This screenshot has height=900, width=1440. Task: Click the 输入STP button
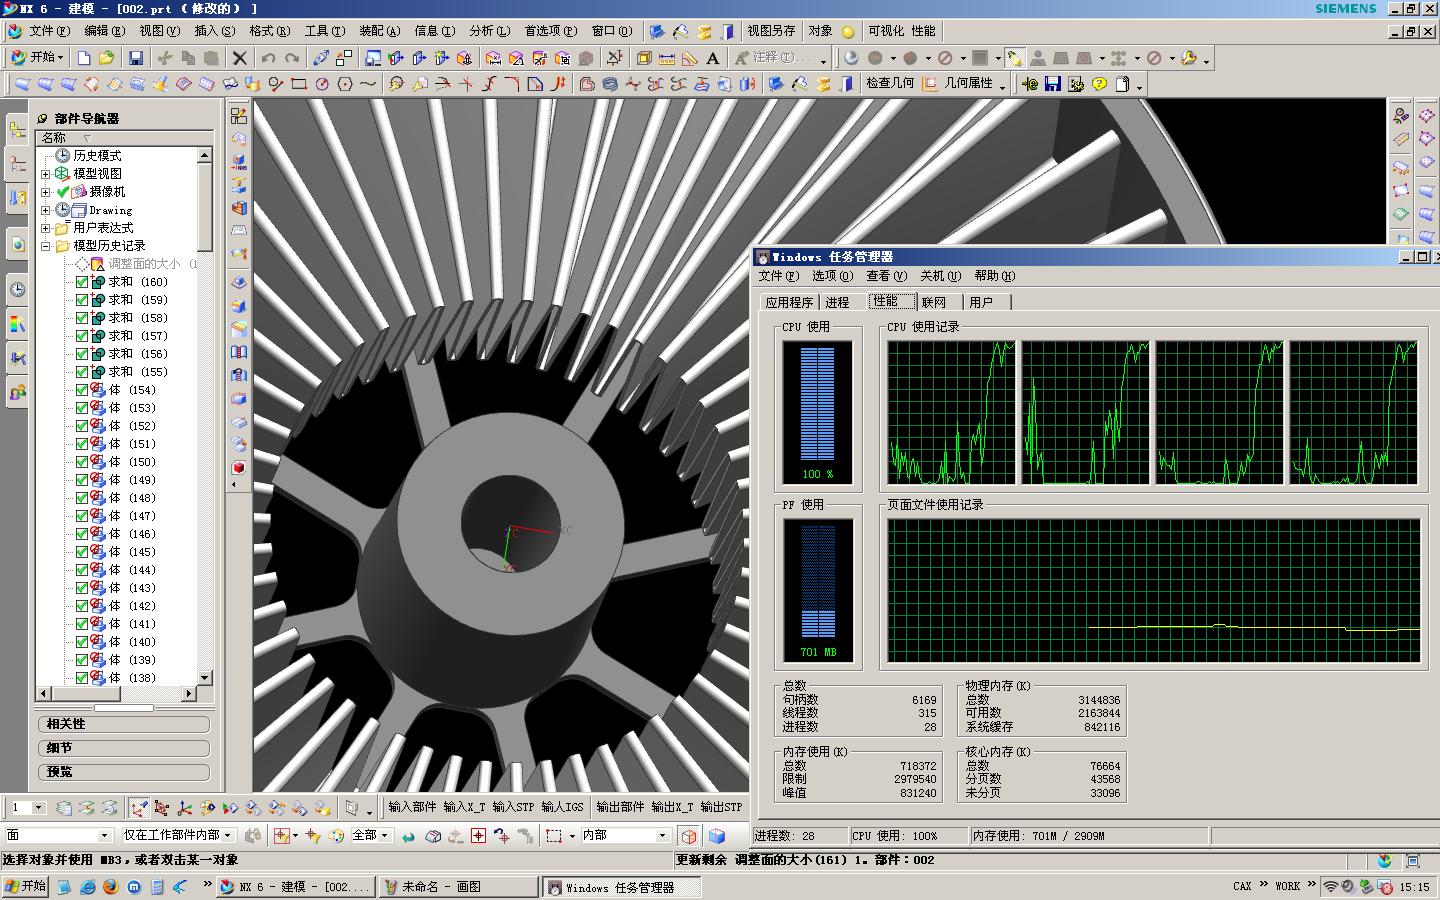[513, 808]
